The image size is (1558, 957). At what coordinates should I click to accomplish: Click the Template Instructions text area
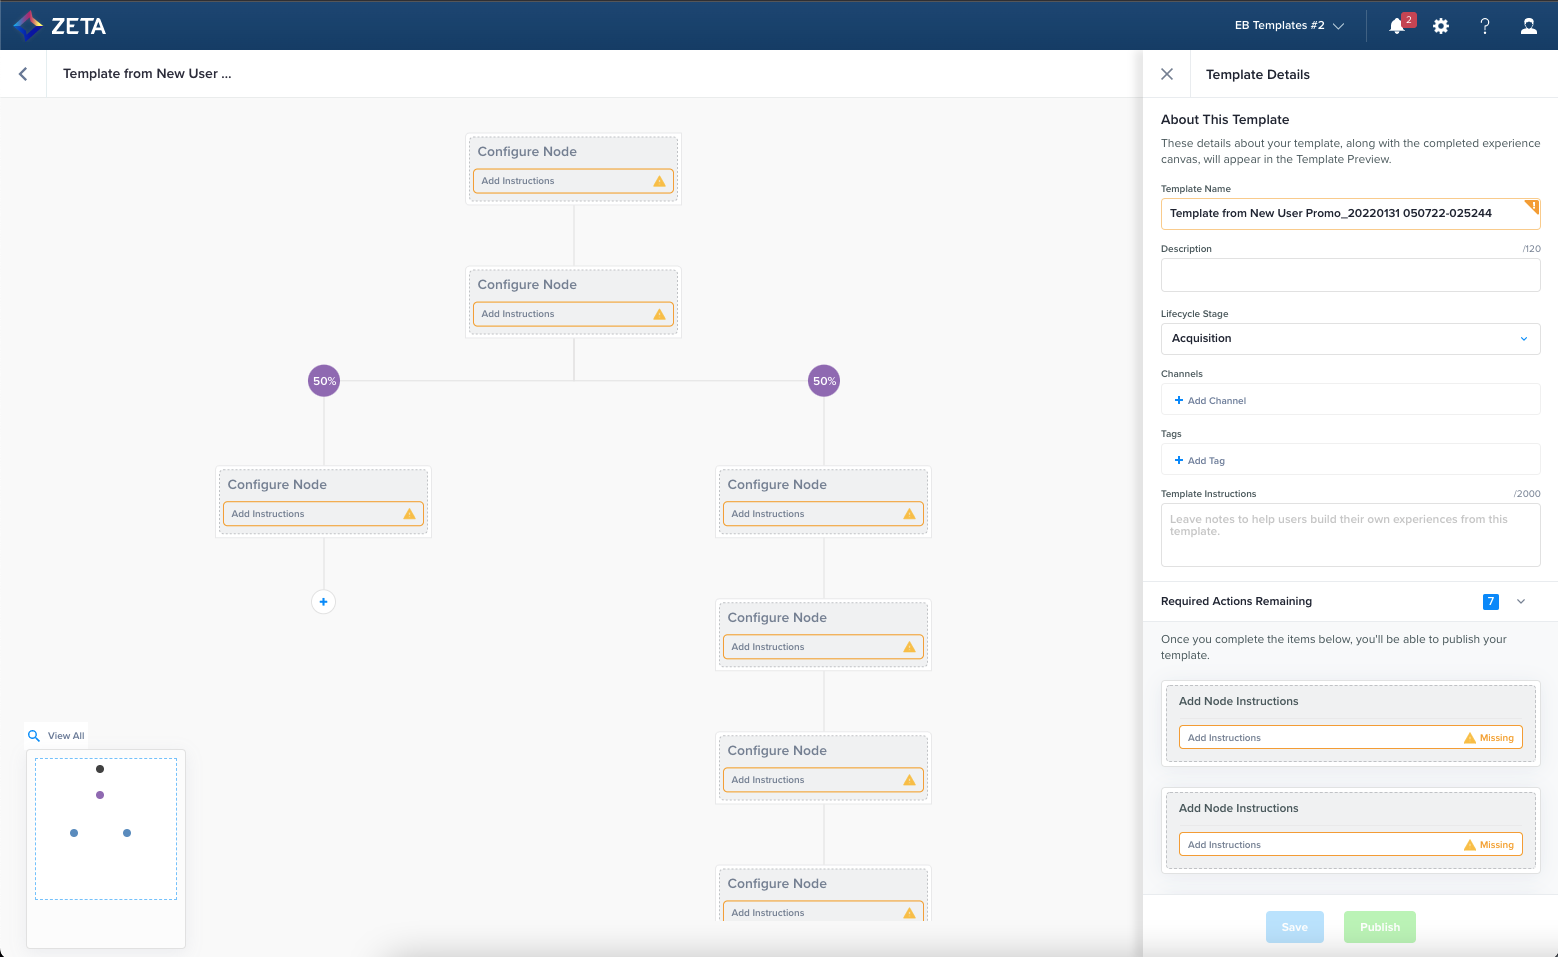[x=1350, y=535]
